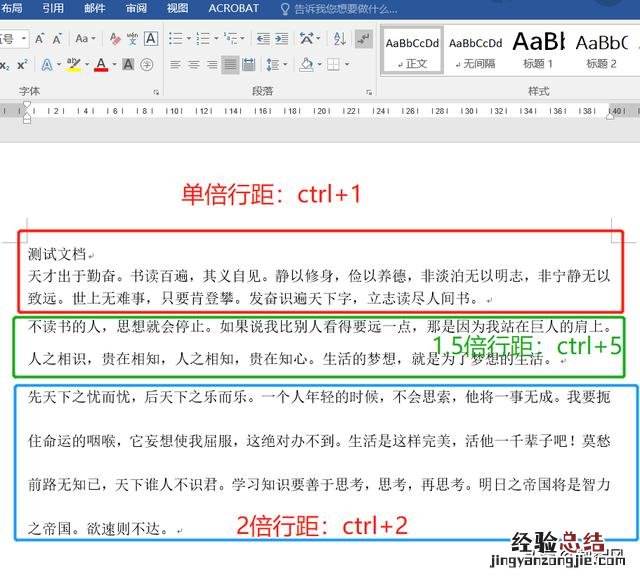Expand font color dropdown arrow
The width and height of the screenshot is (640, 579).
[x=114, y=64]
